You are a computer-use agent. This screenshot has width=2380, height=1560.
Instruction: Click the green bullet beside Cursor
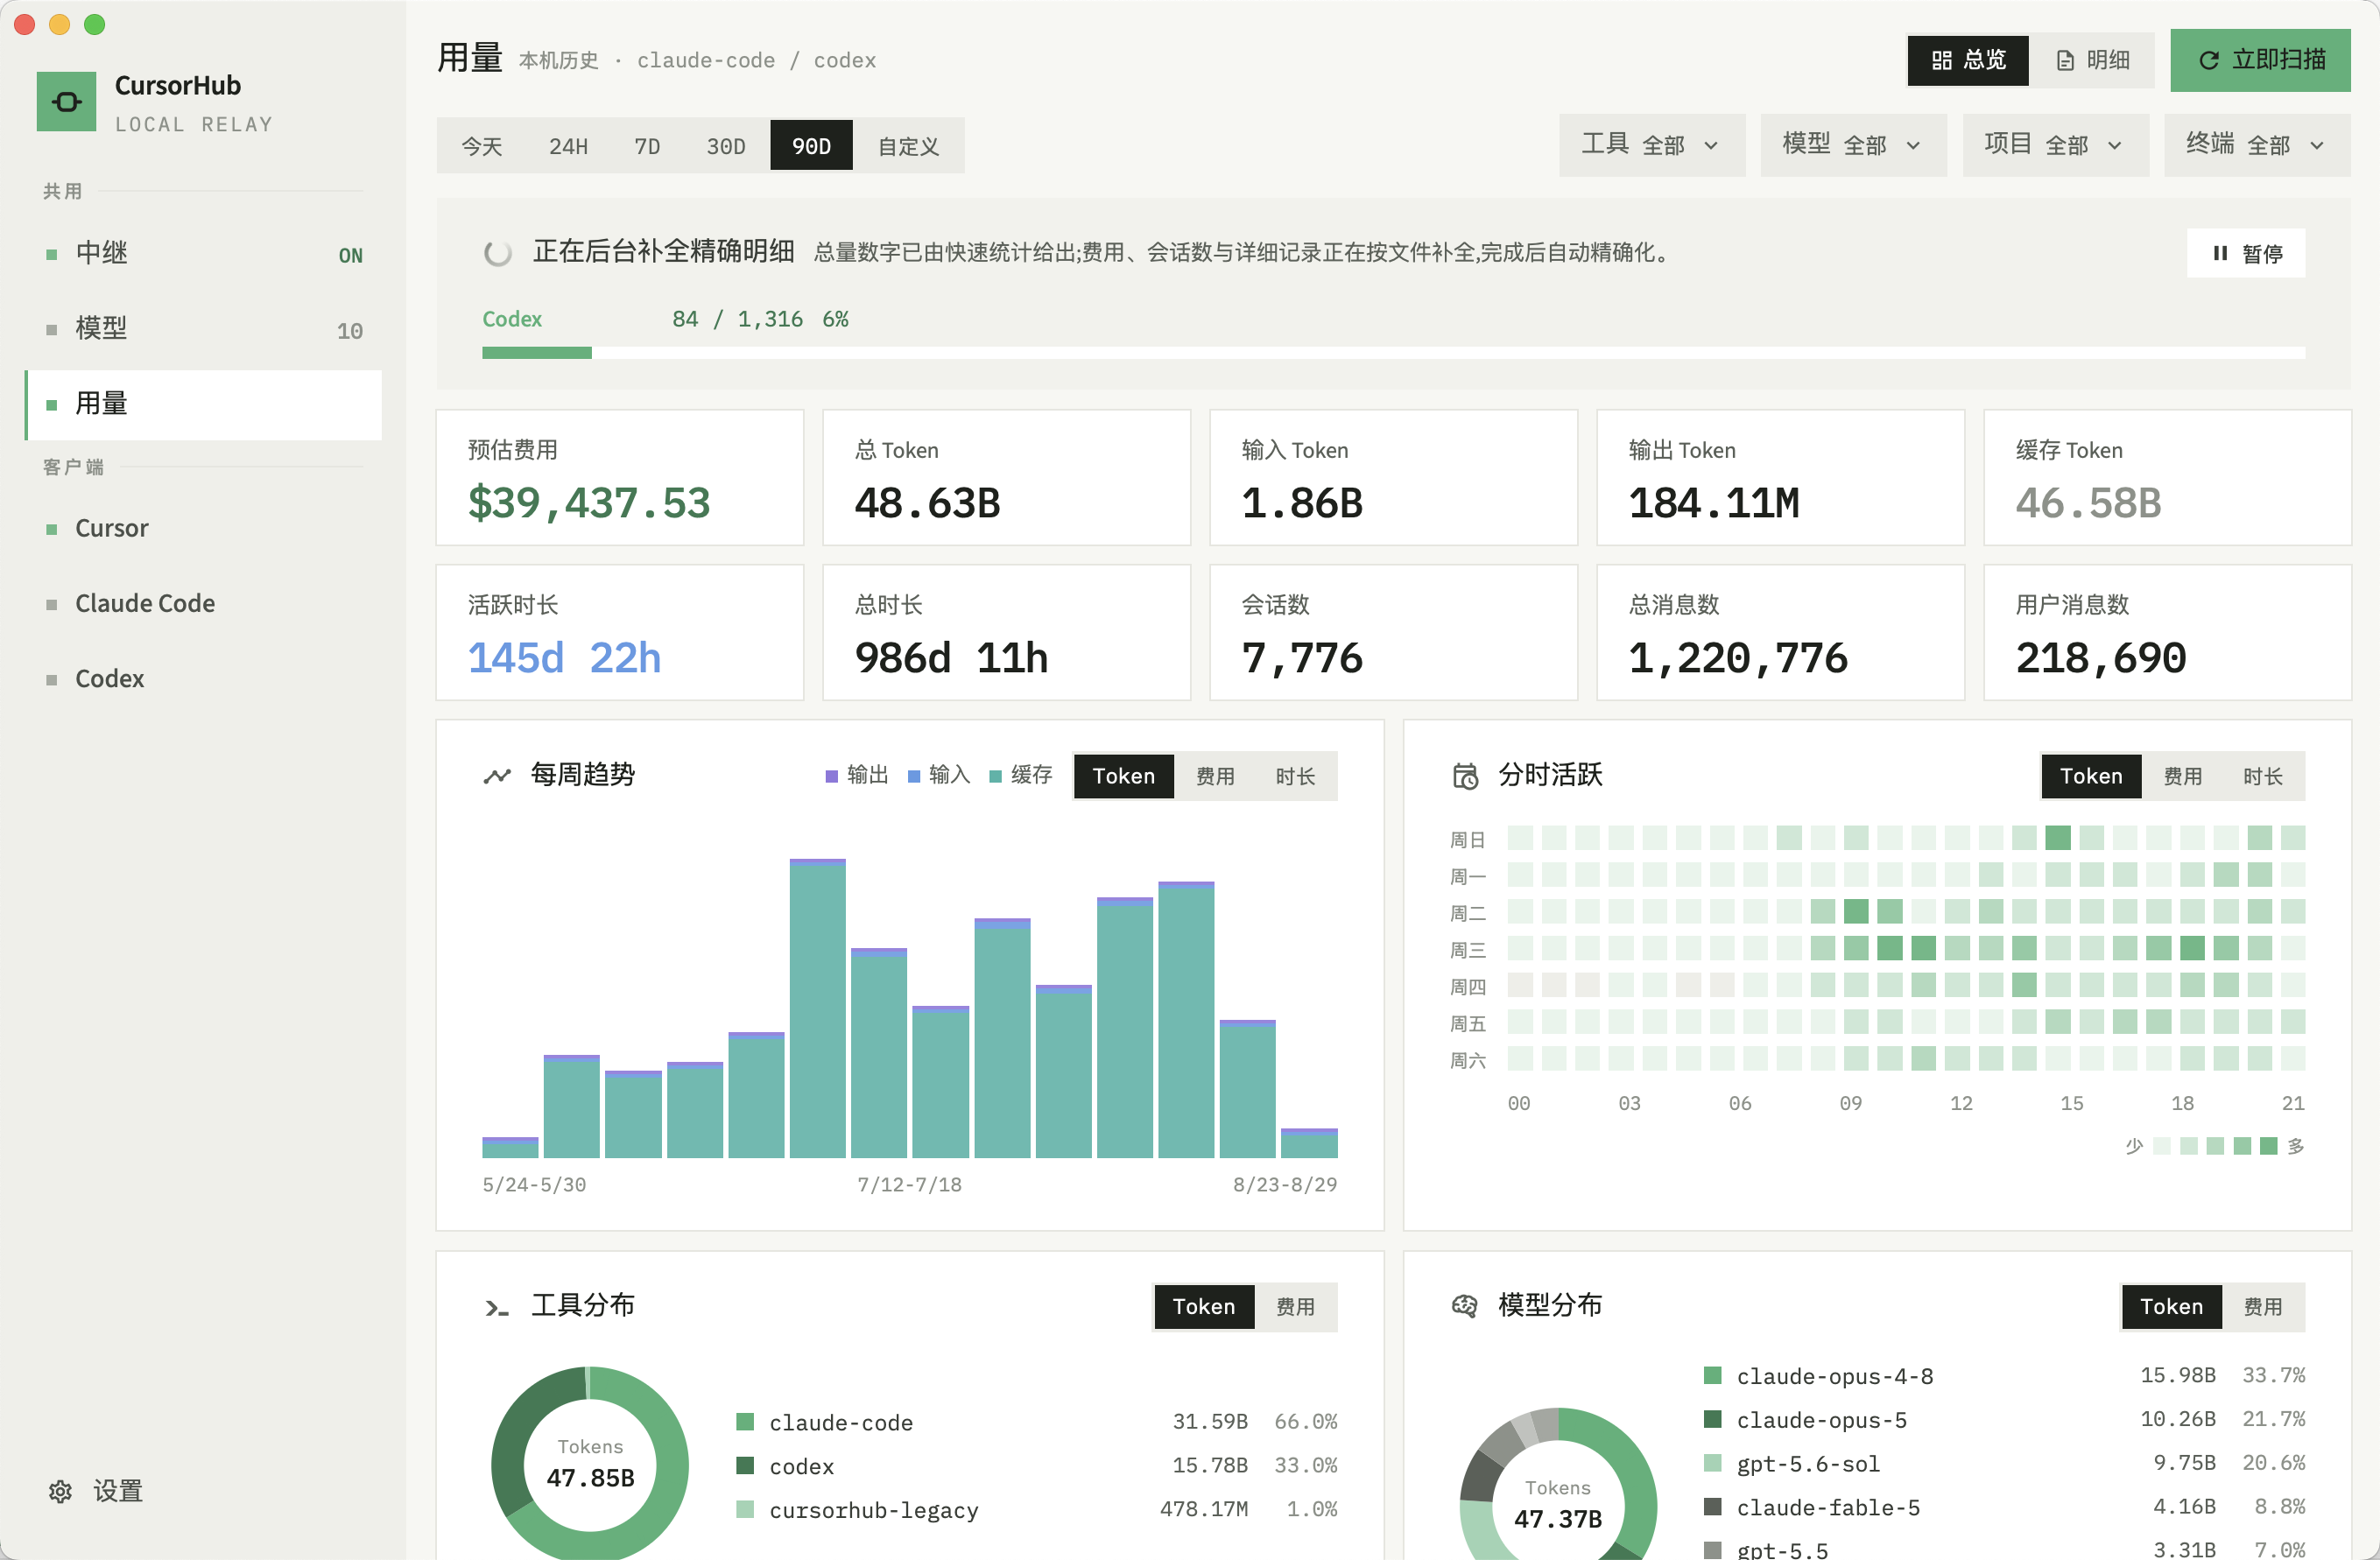coord(52,529)
